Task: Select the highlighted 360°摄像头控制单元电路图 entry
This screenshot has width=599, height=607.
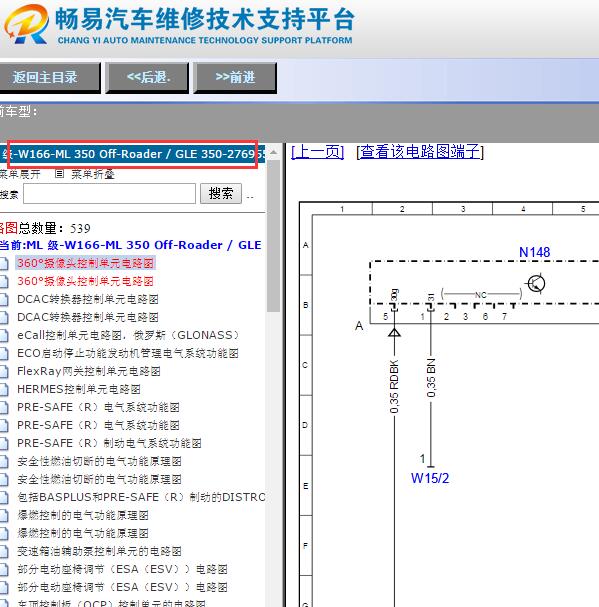Action: point(86,263)
